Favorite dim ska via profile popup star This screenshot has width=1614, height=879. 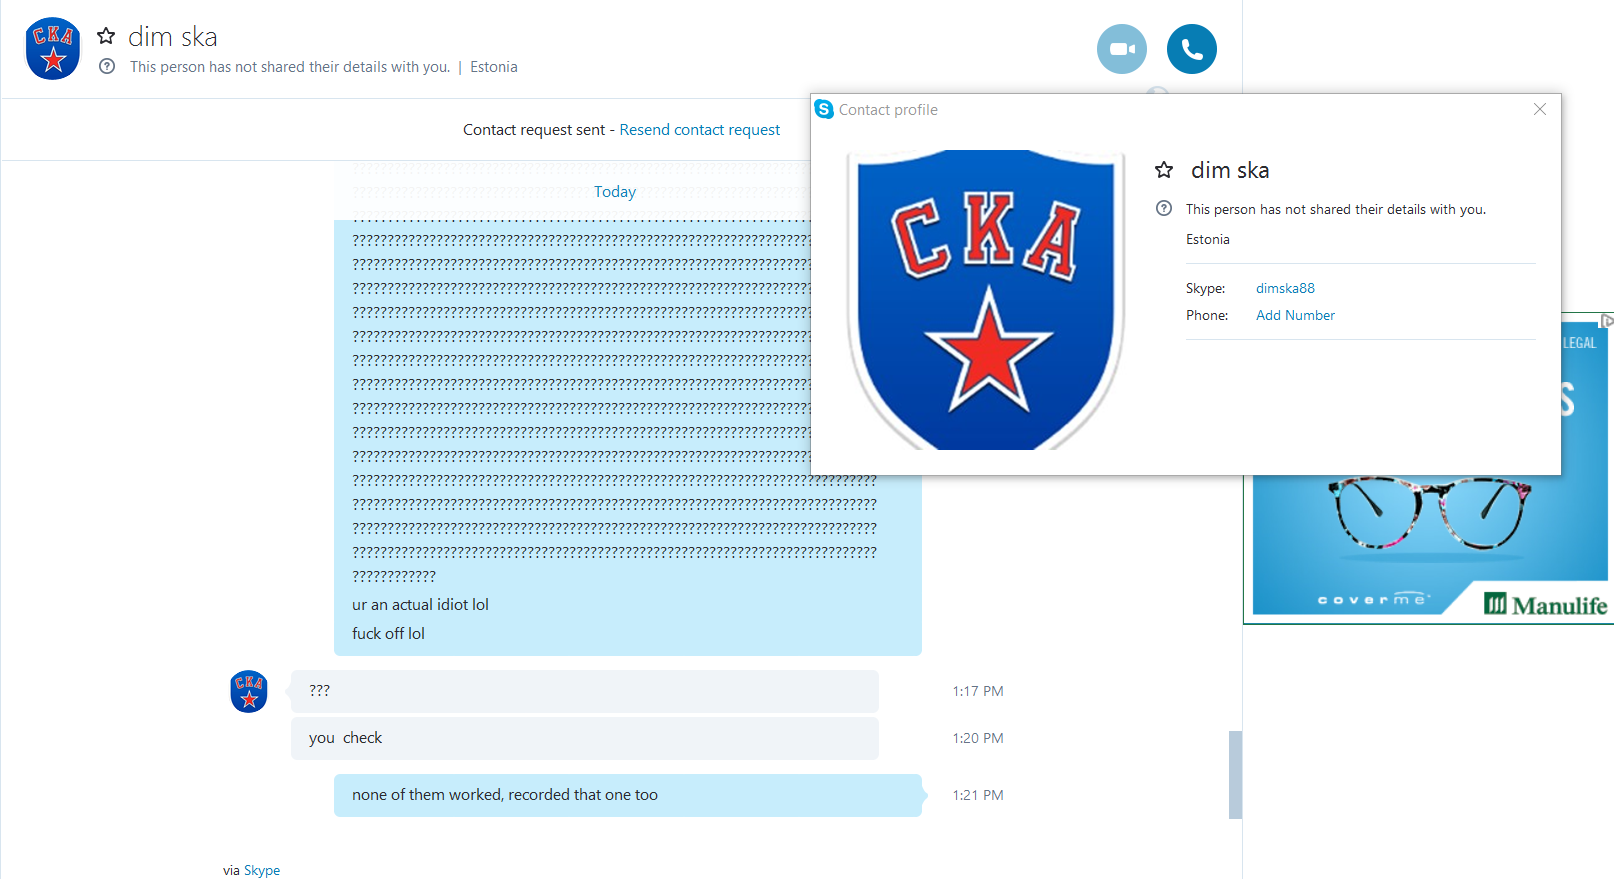pyautogui.click(x=1164, y=170)
